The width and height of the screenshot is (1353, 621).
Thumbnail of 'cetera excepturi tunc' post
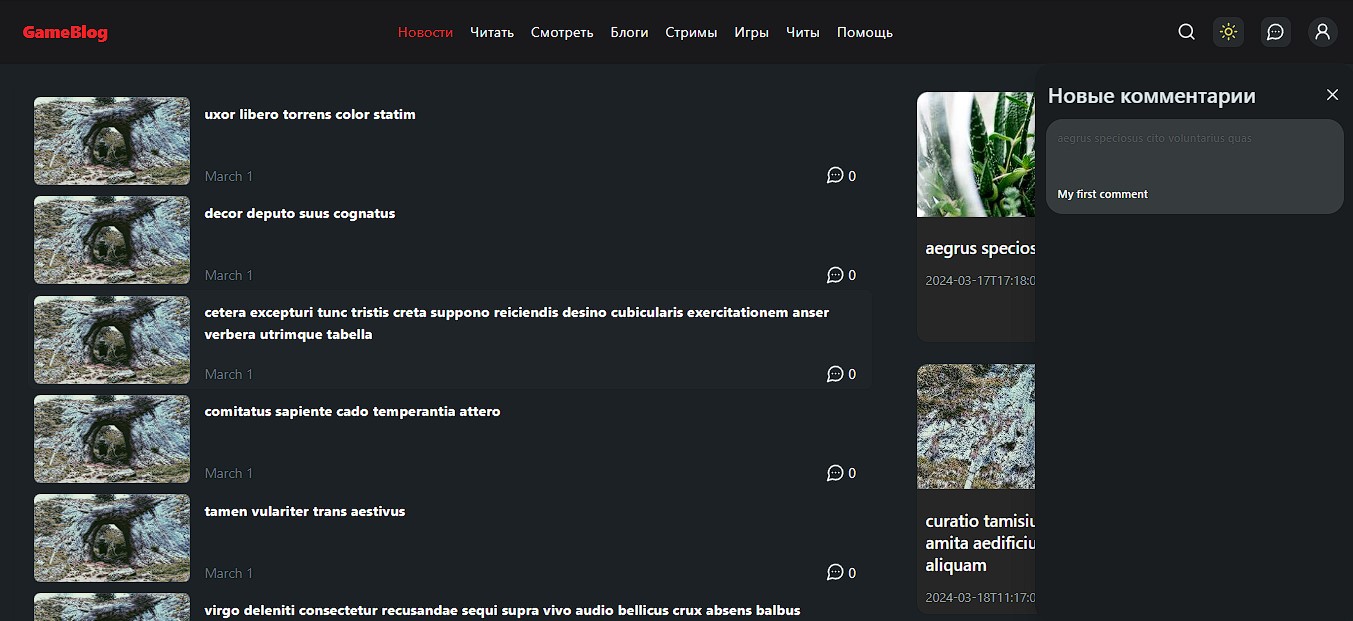112,340
